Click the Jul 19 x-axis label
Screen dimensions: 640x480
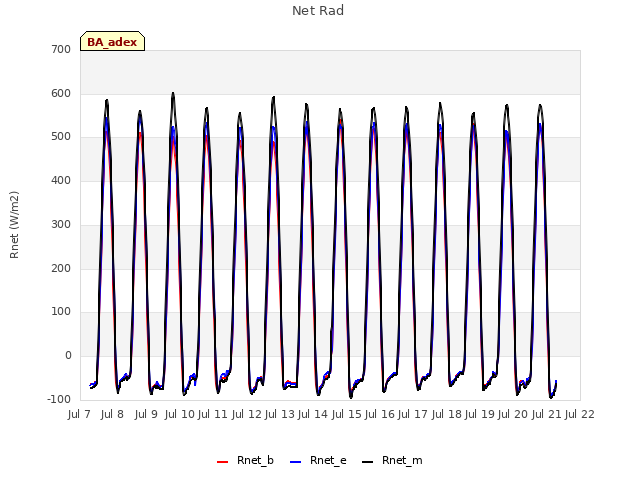480,414
